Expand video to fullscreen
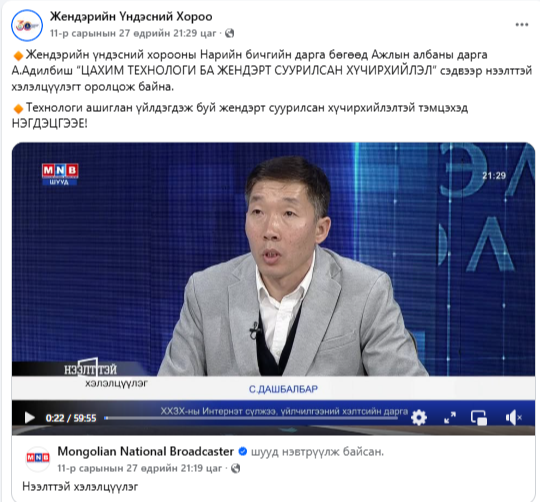 [x=450, y=418]
